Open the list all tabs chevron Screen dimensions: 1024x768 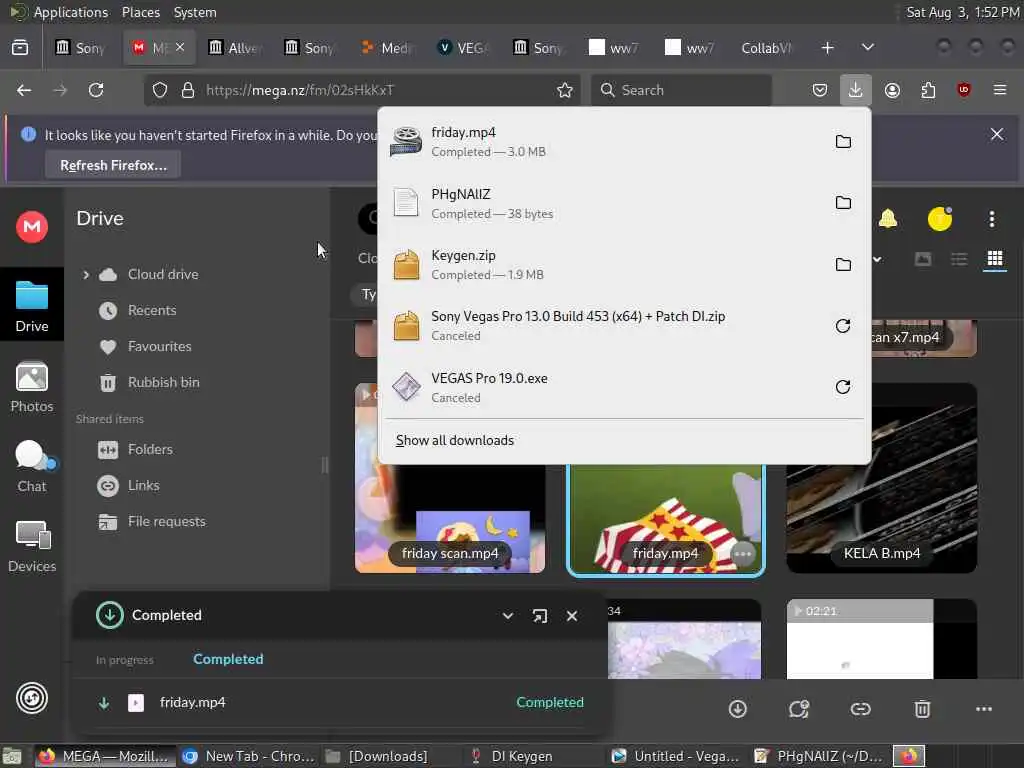click(867, 48)
